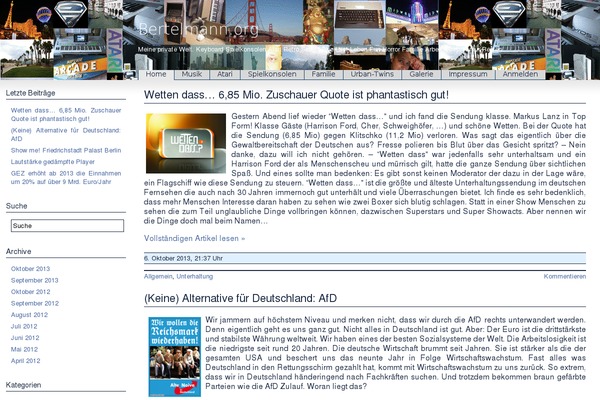Open 'GEZ erhöht ab 2013 die Einnahmen' post
Viewport: 600px width, 400px height.
point(66,178)
